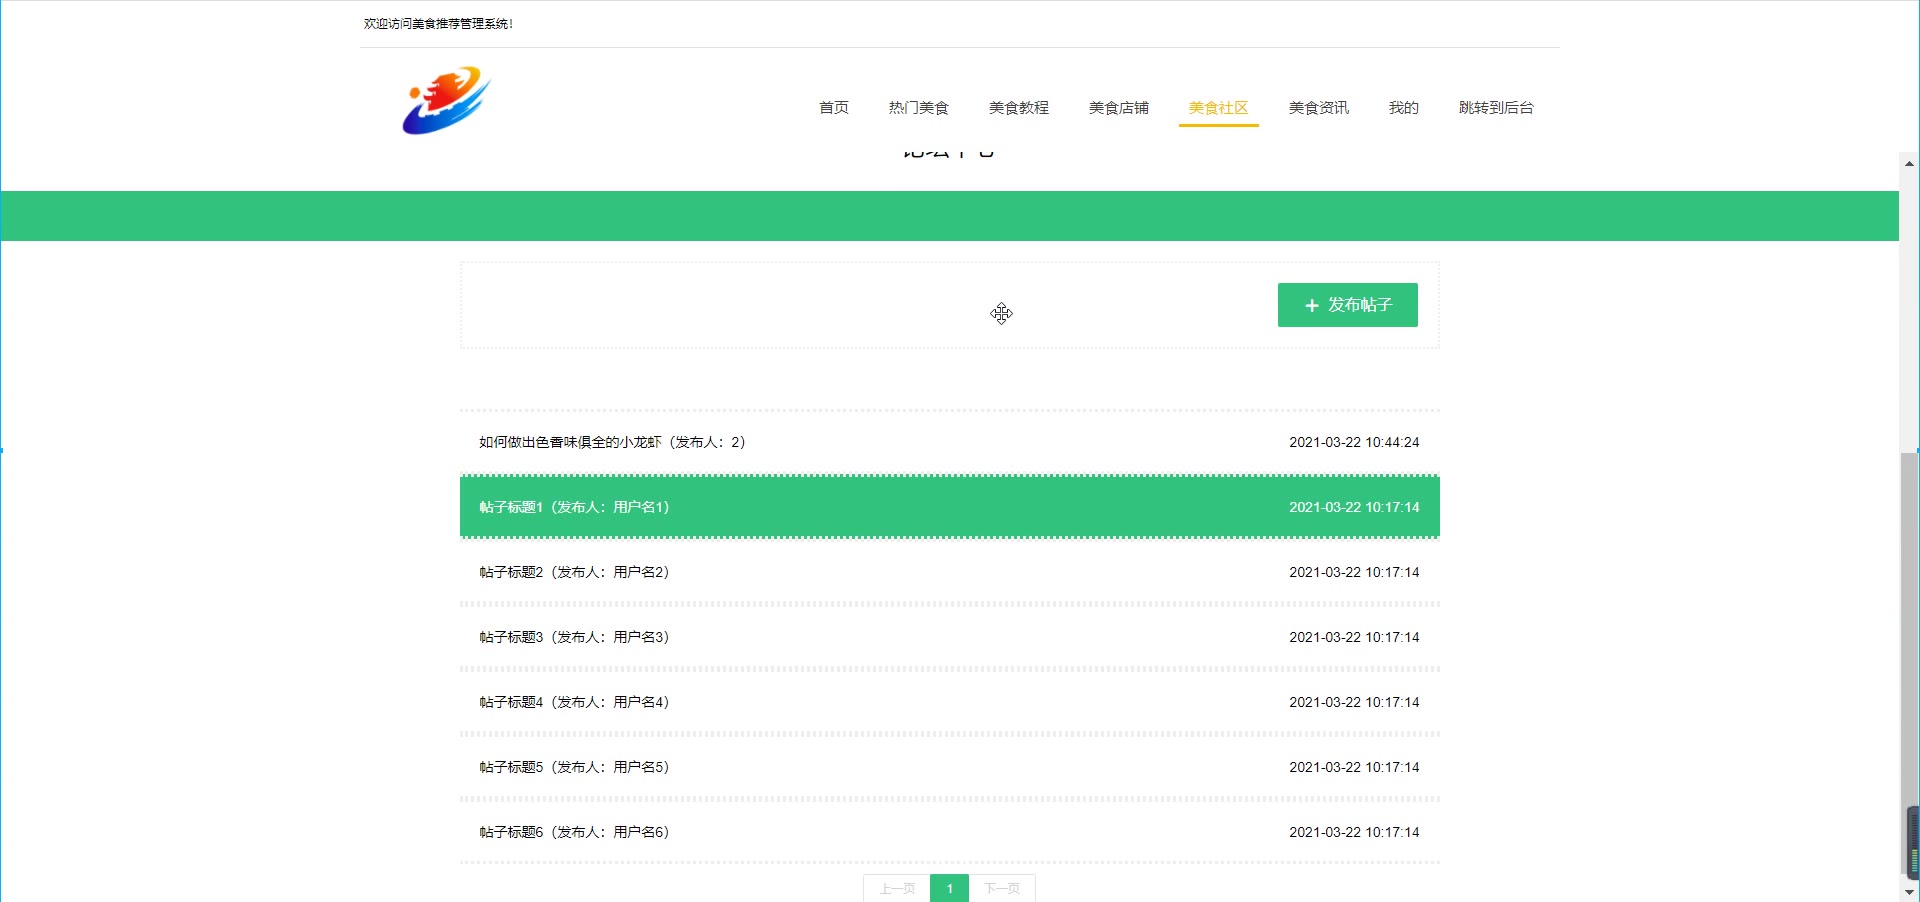This screenshot has width=1920, height=902.
Task: View post 帖子标题4 in list
Action: [x=574, y=702]
